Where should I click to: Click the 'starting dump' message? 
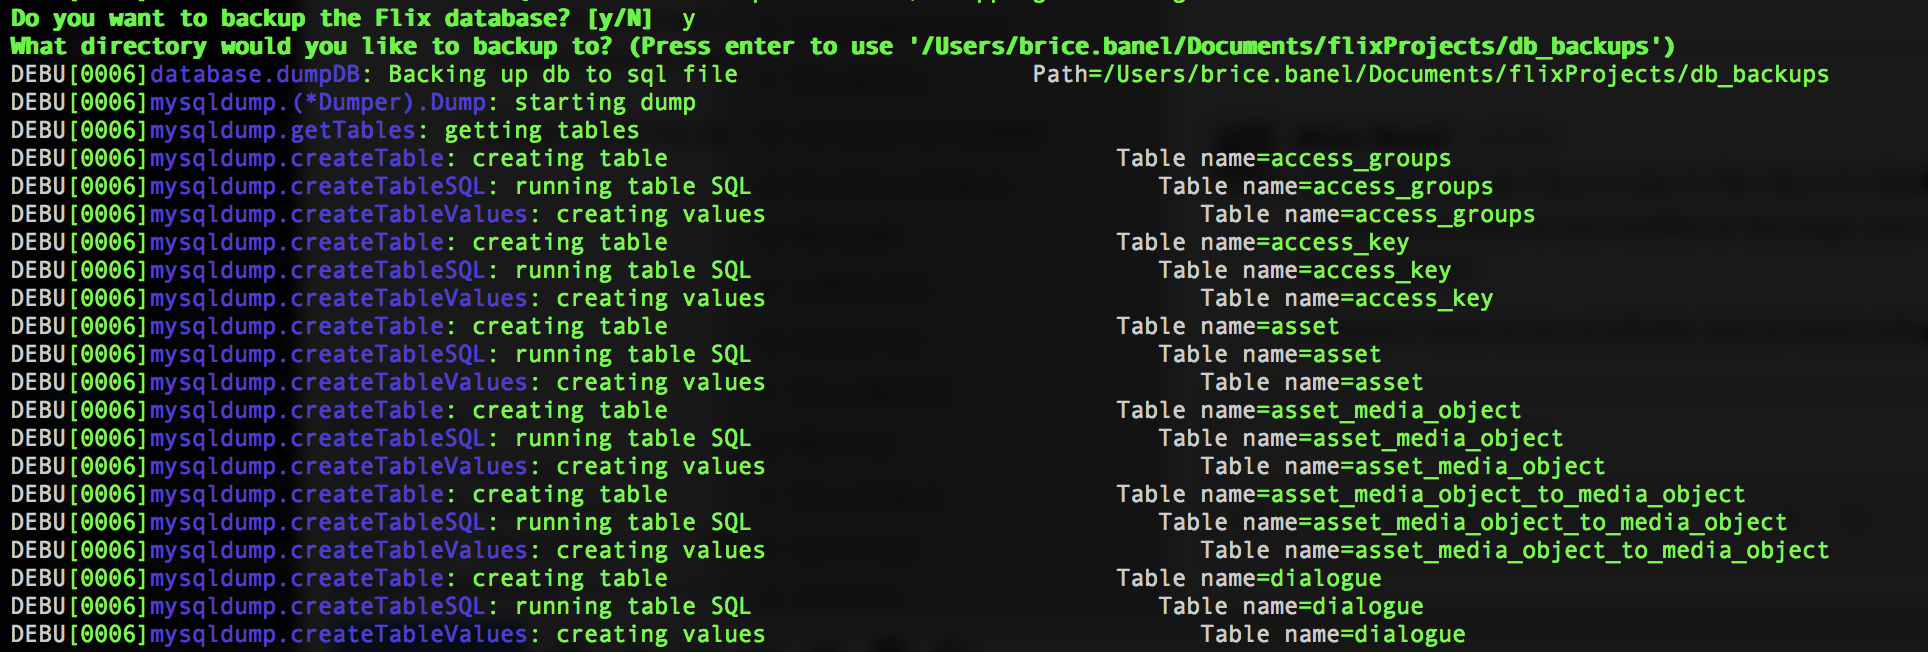coord(605,102)
